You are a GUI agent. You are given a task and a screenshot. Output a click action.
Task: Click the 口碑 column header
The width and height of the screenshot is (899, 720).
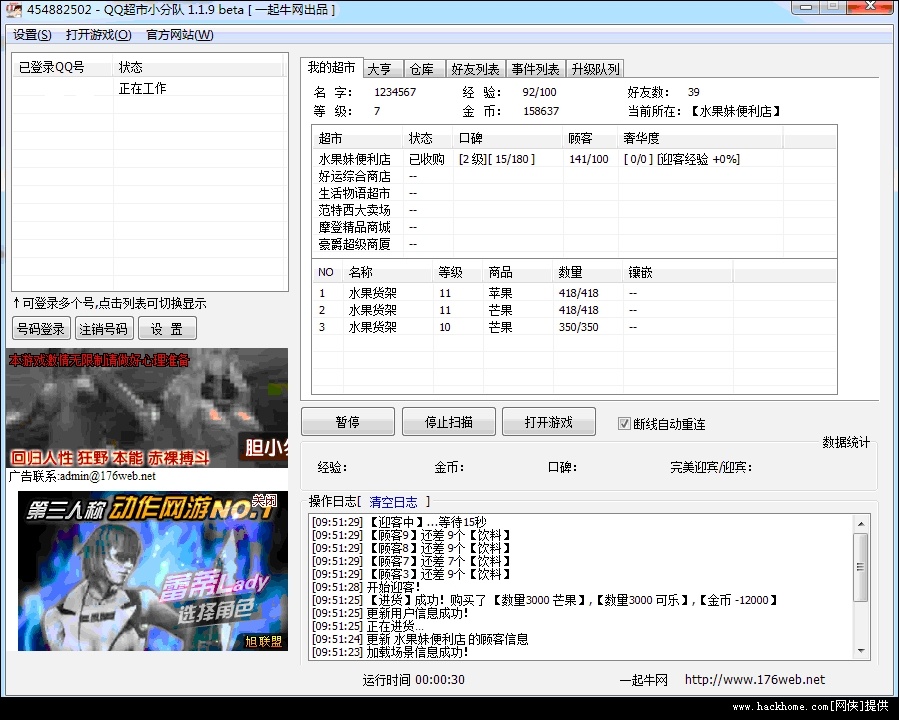pos(507,138)
